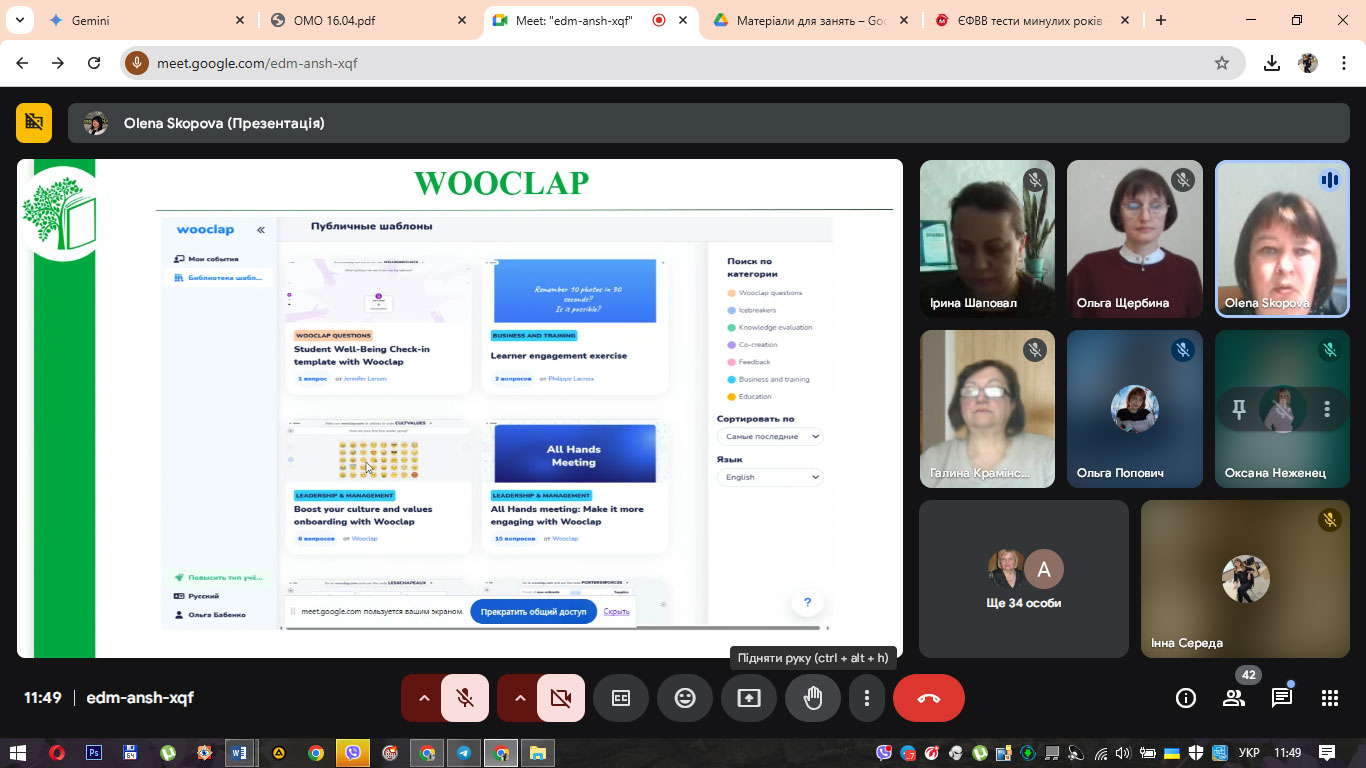The image size is (1366, 768).
Task: Click yellow presentation icon beside Olena Skopova's name
Action: [x=34, y=123]
